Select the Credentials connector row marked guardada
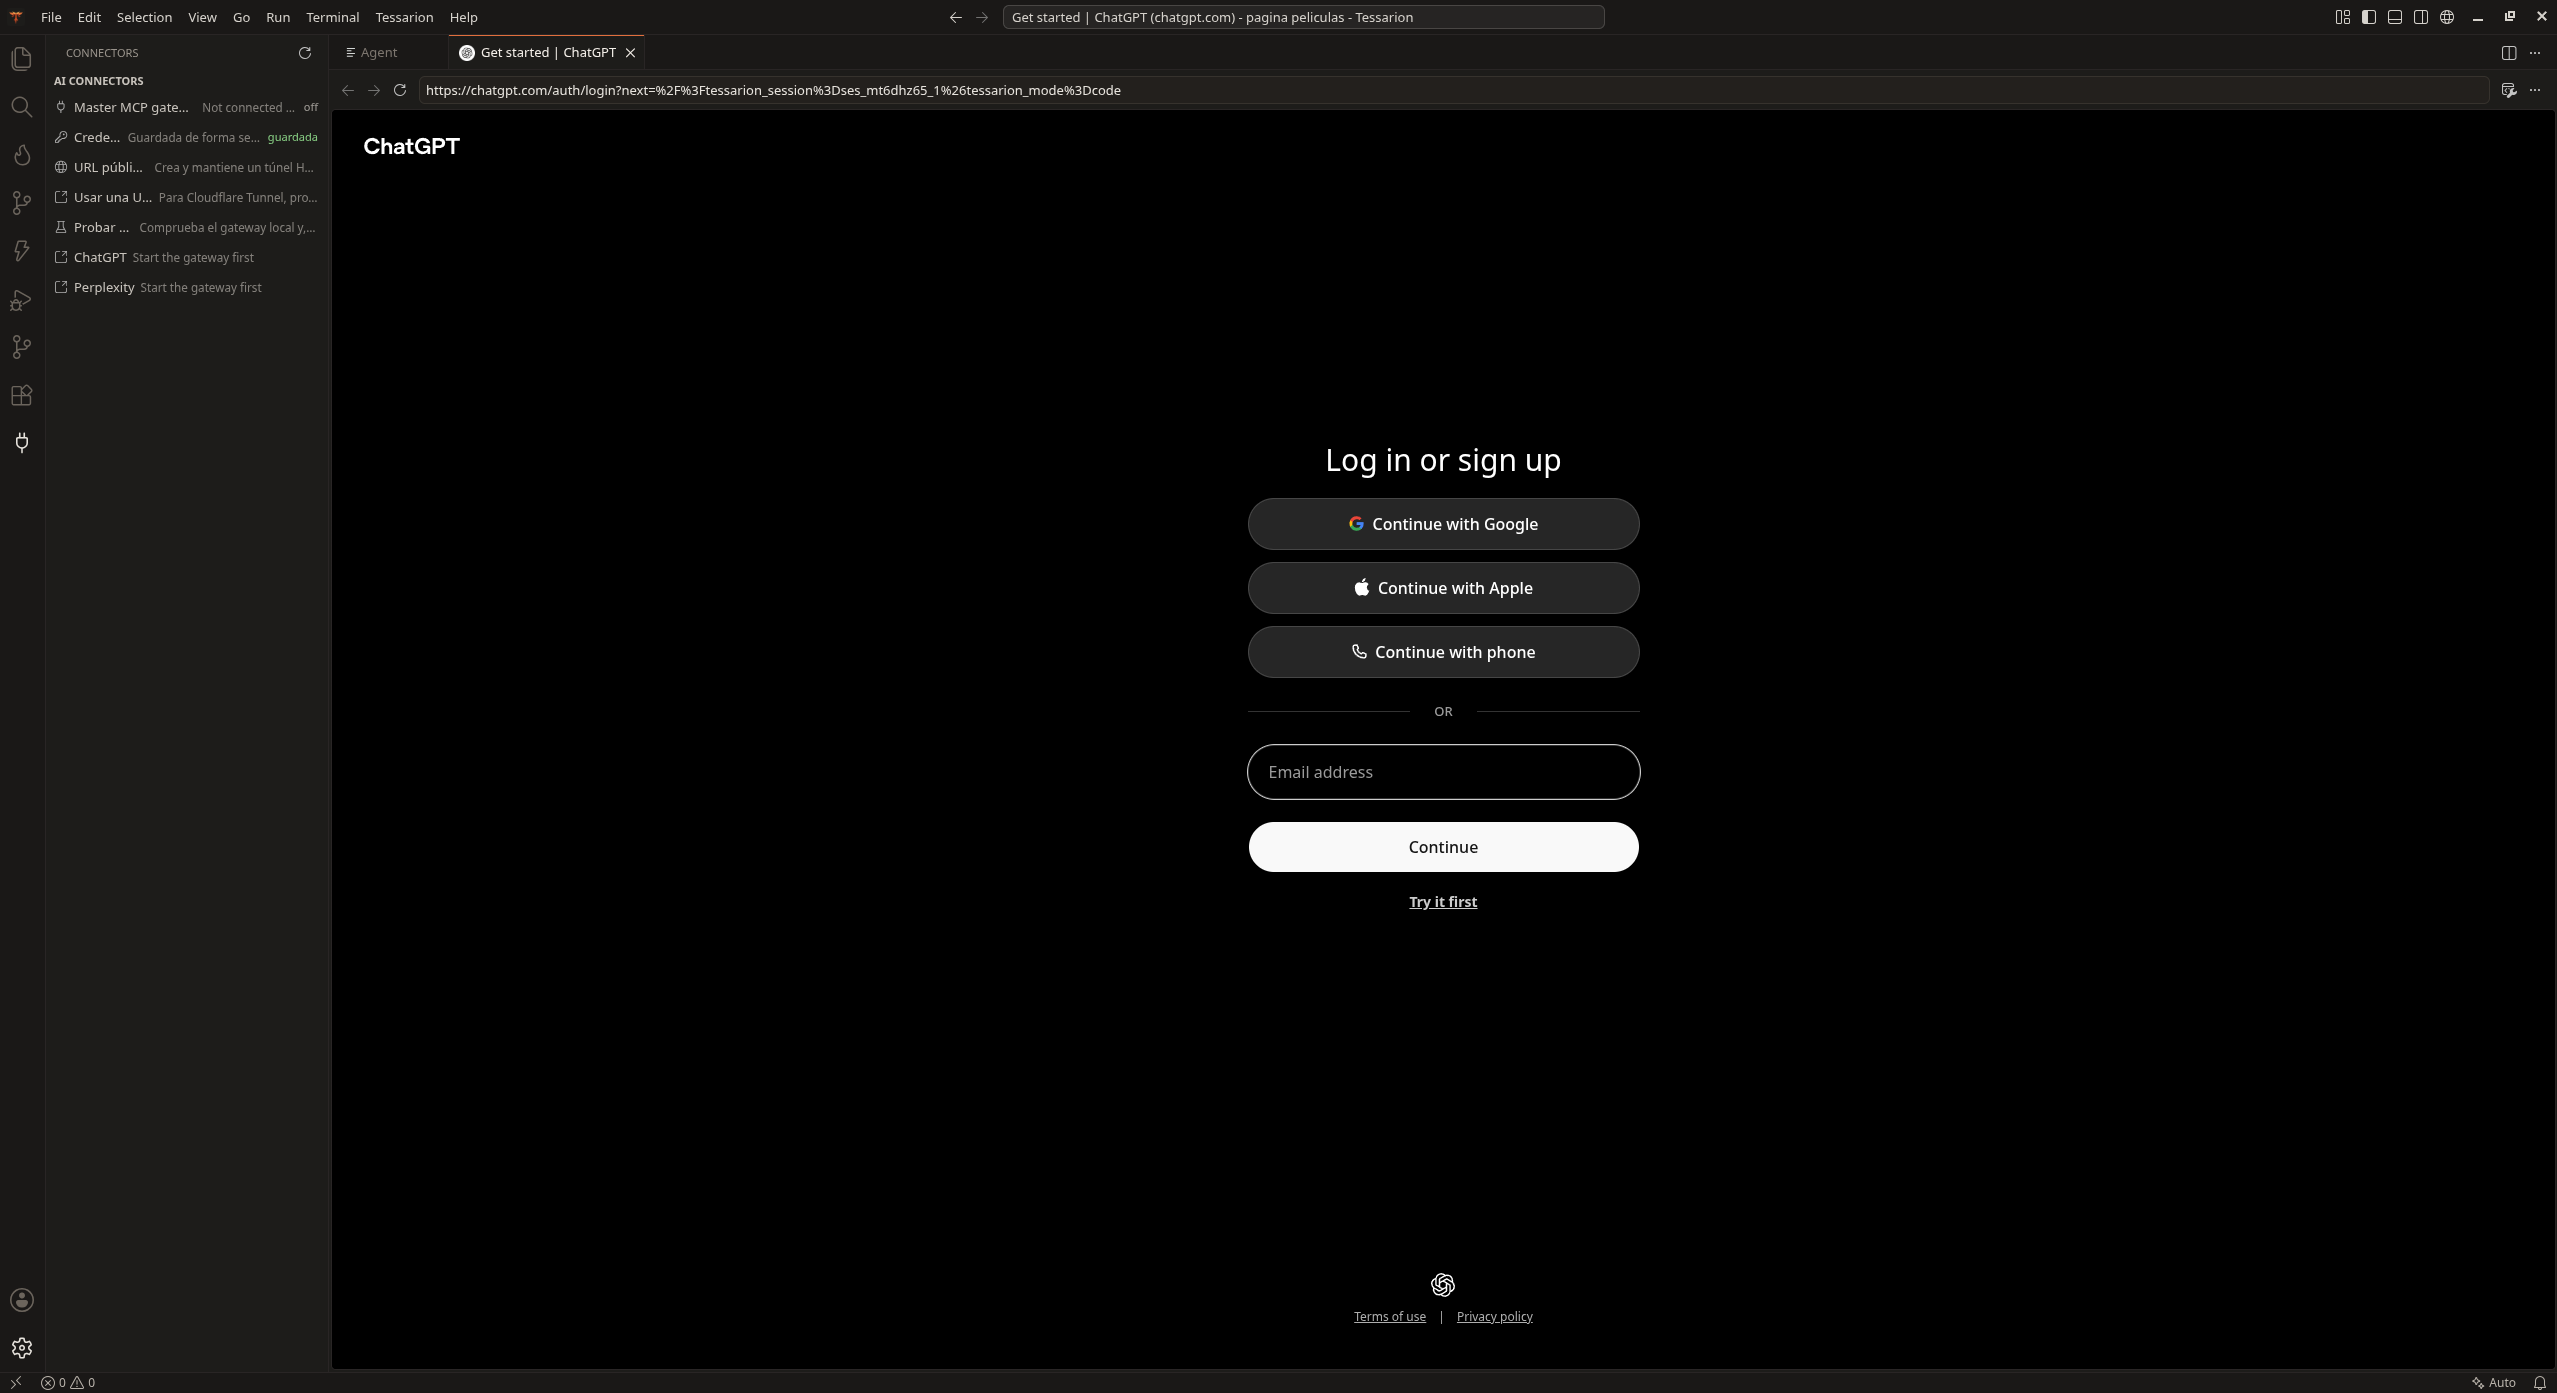Screen dimensions: 2557x1393 [x=187, y=137]
